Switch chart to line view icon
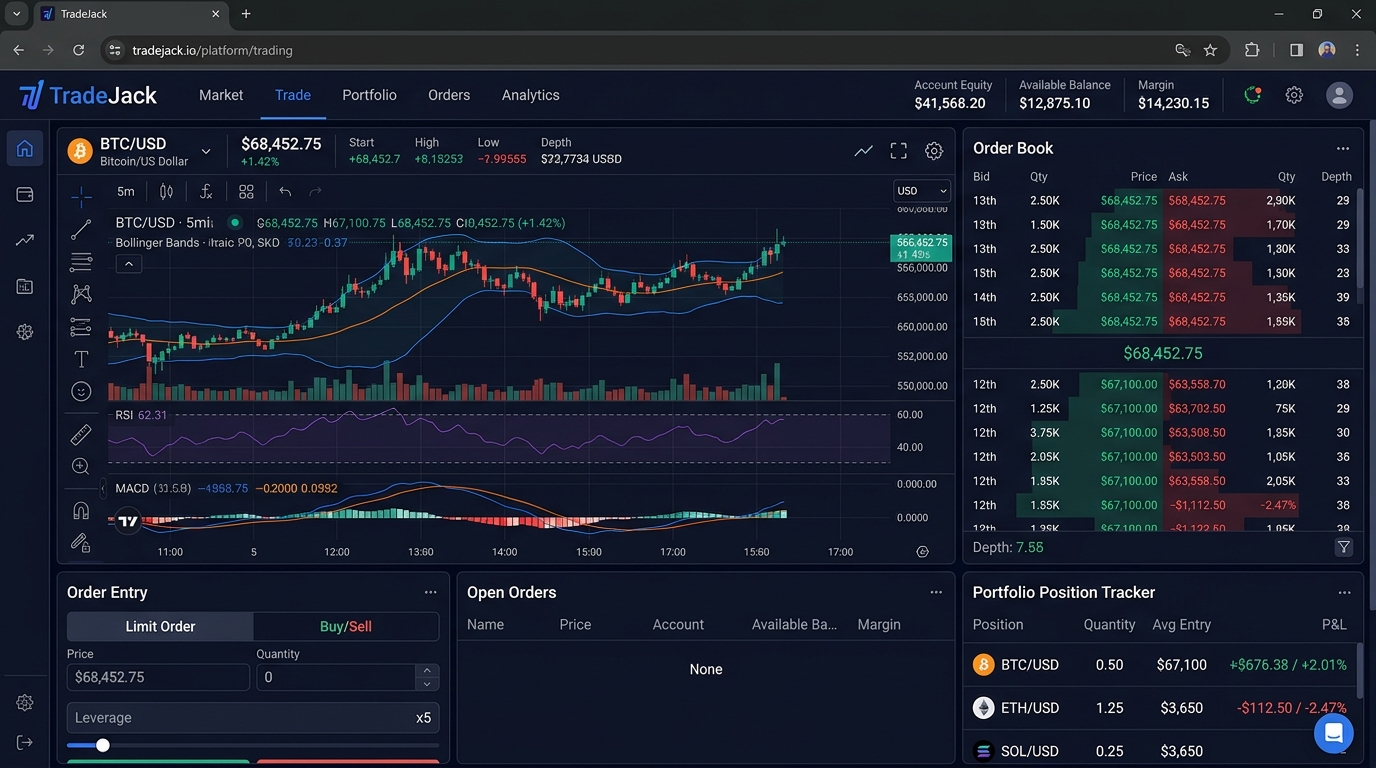This screenshot has height=768, width=1376. coord(864,151)
